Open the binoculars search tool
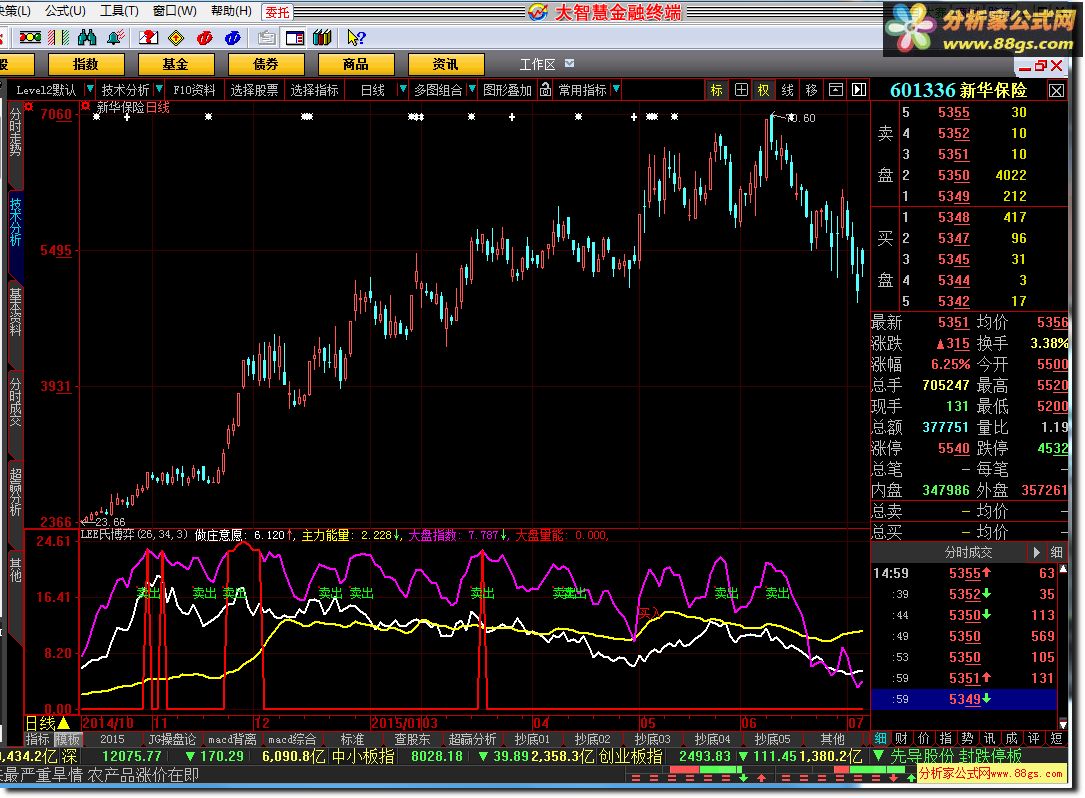 [87, 37]
